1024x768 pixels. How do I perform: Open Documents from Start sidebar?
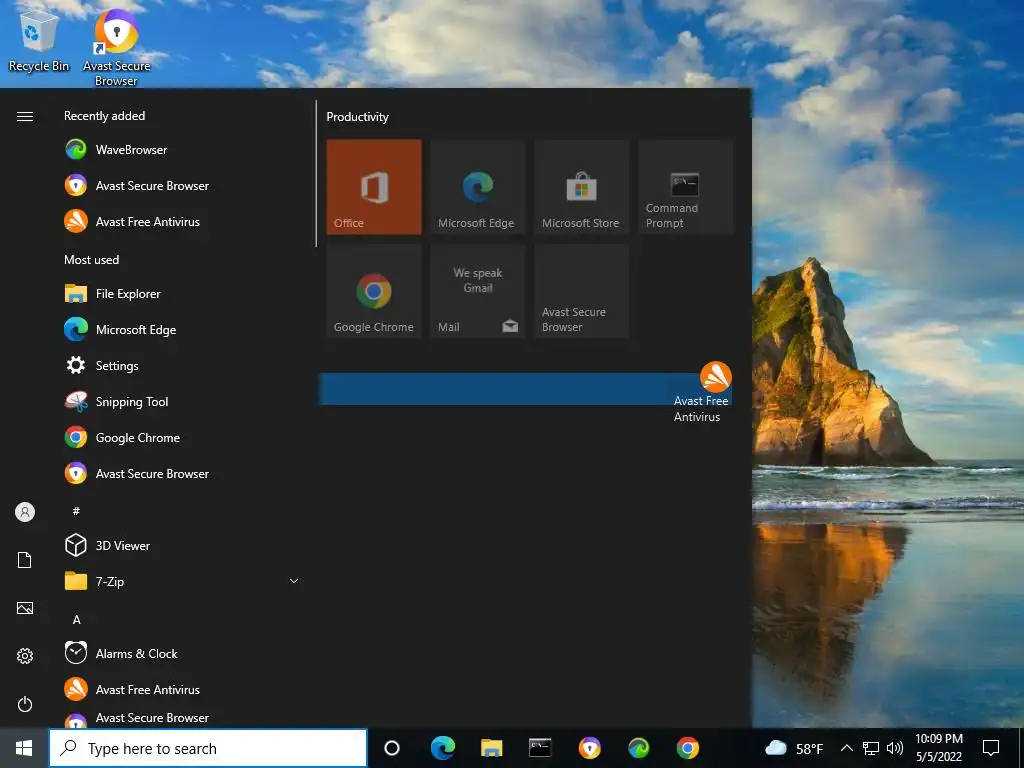click(25, 560)
